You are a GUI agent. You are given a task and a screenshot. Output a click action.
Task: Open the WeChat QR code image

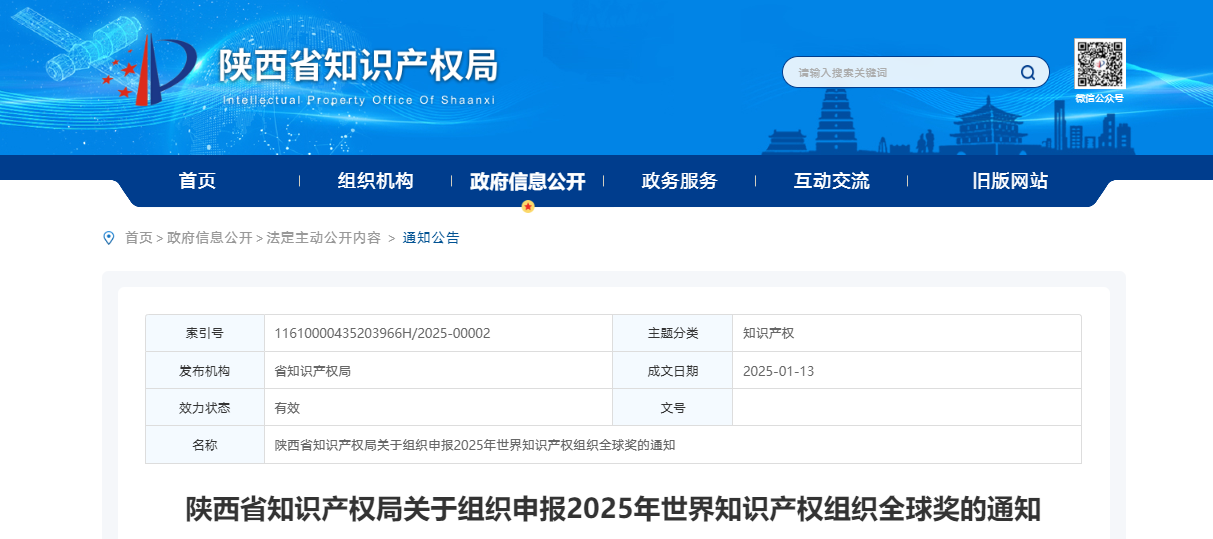[1100, 64]
